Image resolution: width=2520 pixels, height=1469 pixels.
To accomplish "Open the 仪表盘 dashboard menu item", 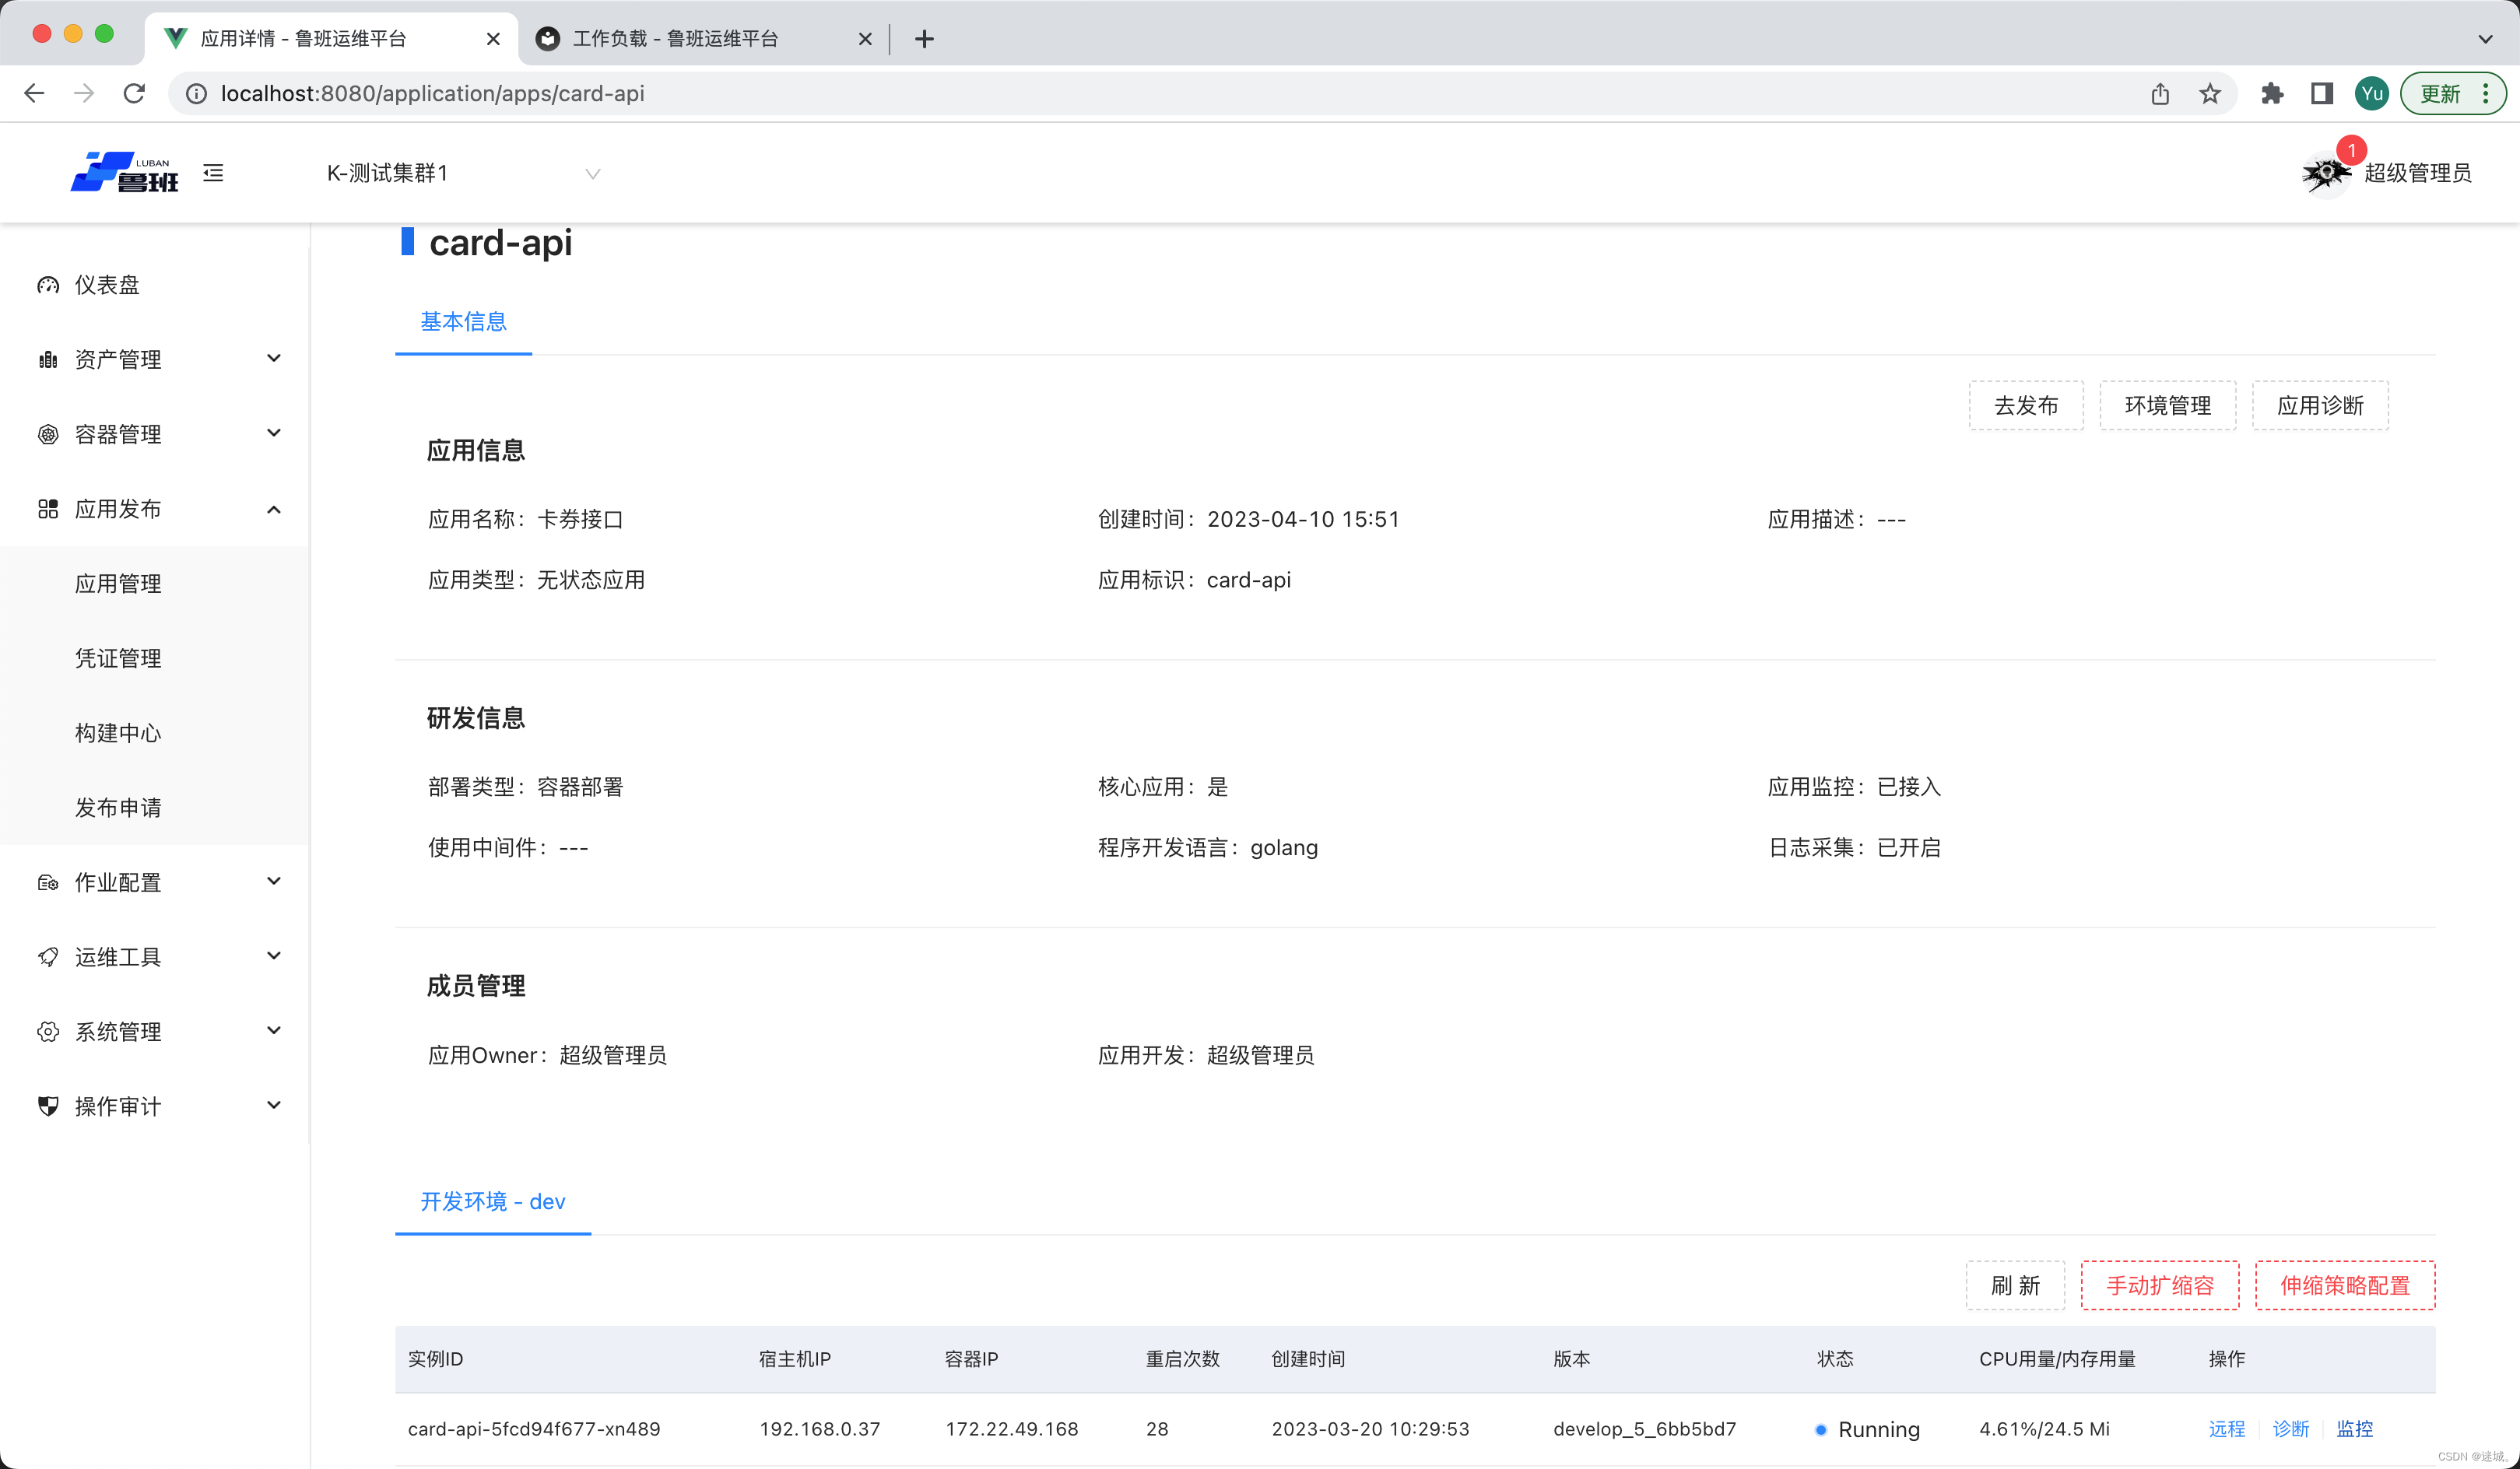I will point(107,285).
